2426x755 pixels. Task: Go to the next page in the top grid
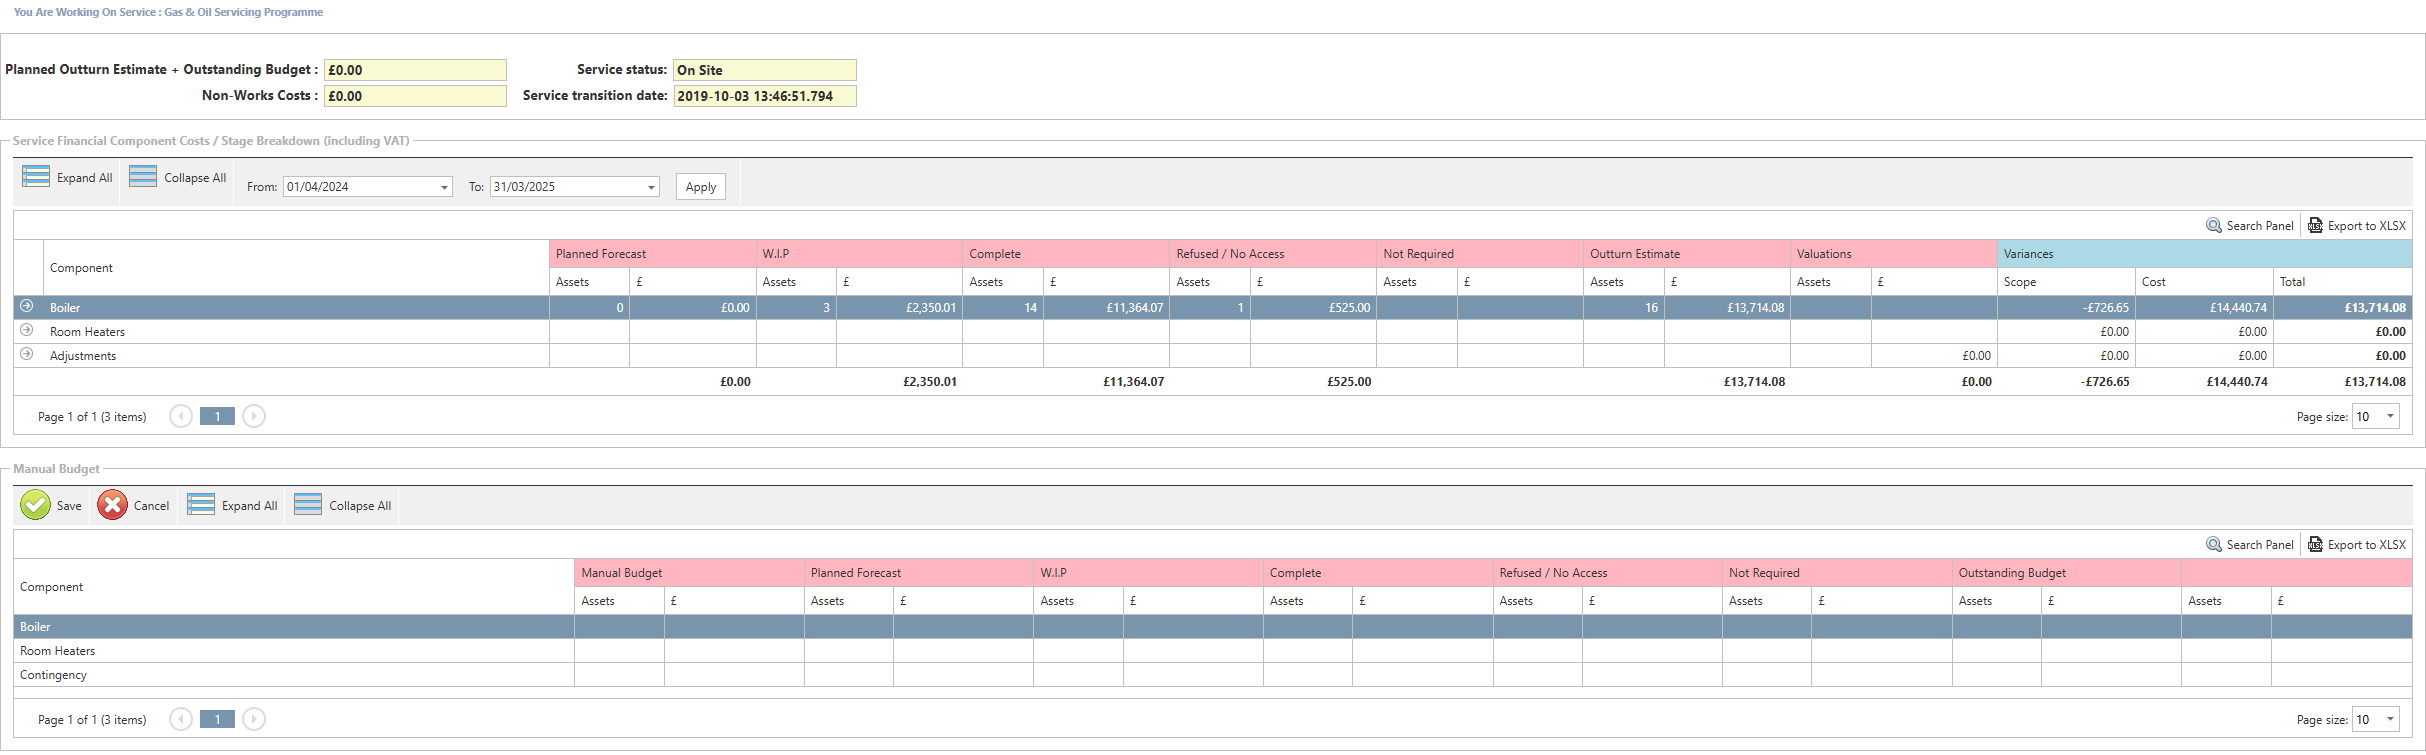click(254, 416)
